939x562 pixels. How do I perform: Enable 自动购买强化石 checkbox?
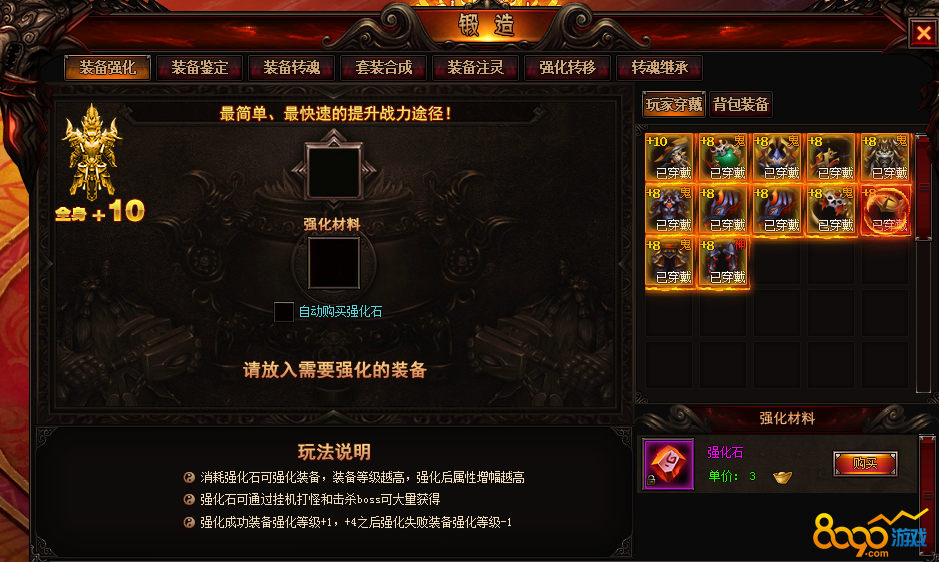tap(283, 312)
